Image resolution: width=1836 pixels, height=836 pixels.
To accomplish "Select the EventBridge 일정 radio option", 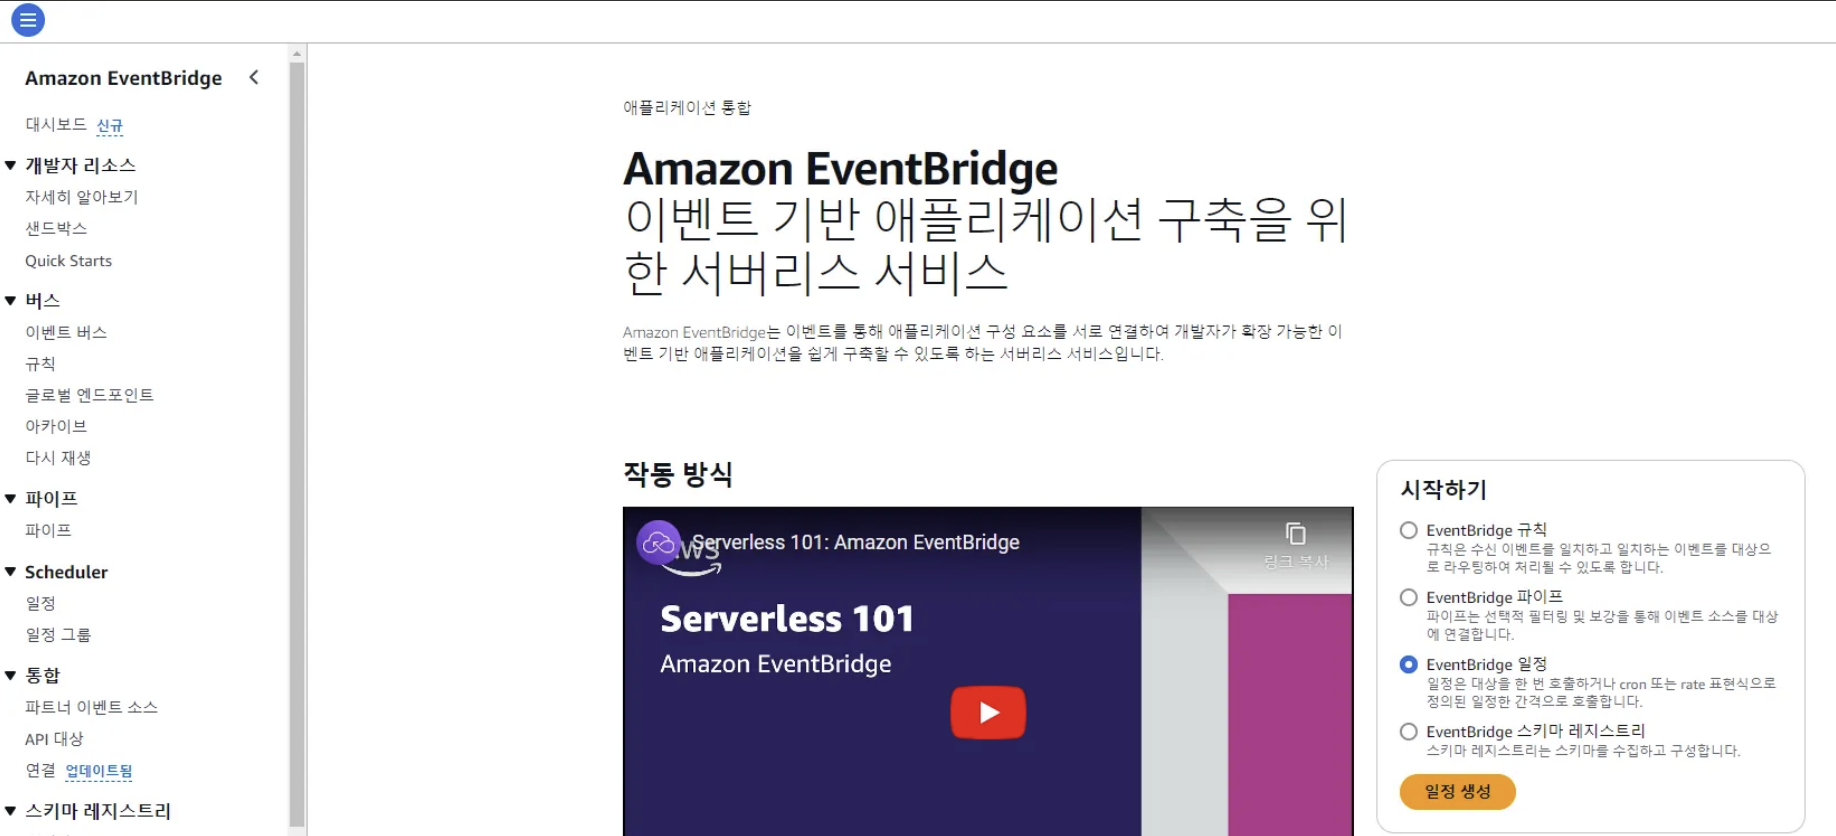I will click(1409, 664).
